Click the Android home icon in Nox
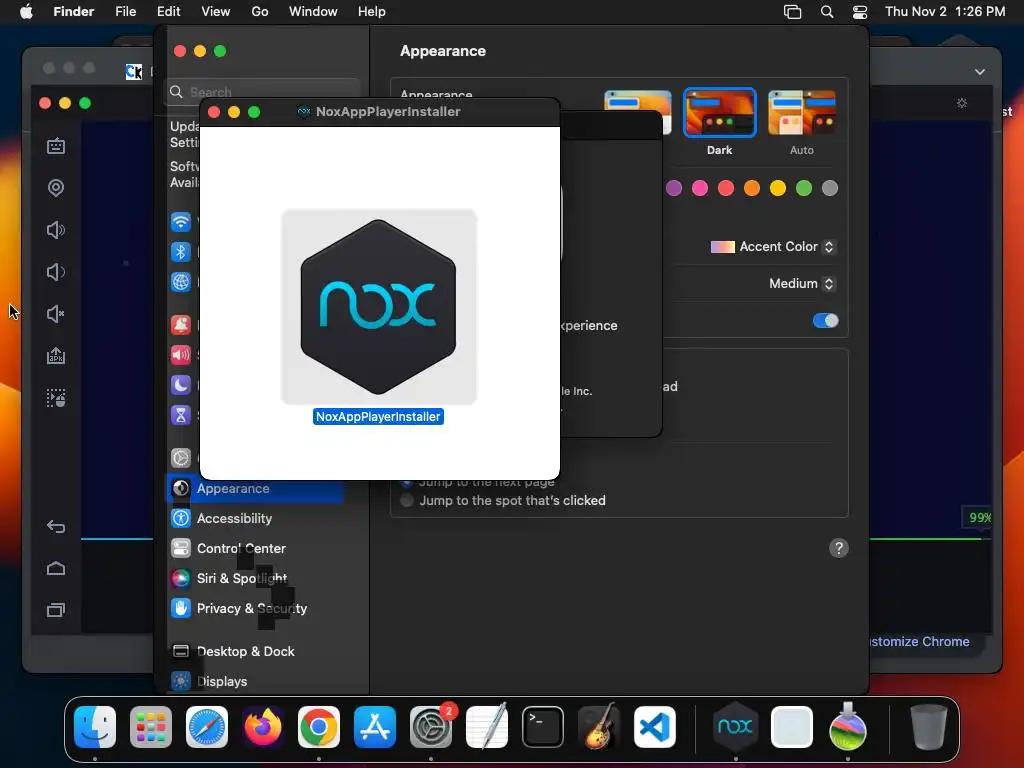 pos(56,568)
